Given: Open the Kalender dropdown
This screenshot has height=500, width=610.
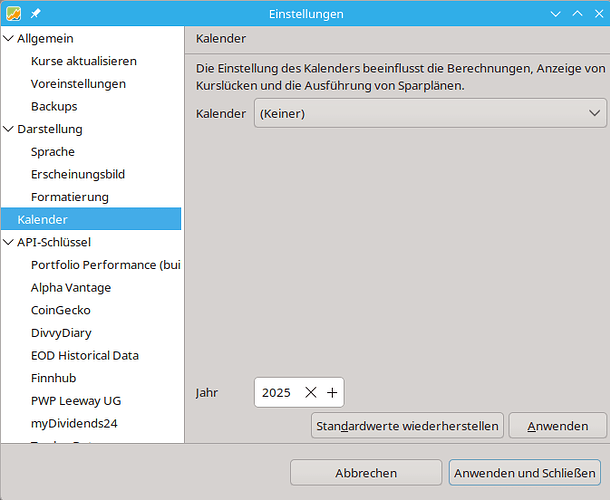Looking at the screenshot, I should tap(430, 114).
